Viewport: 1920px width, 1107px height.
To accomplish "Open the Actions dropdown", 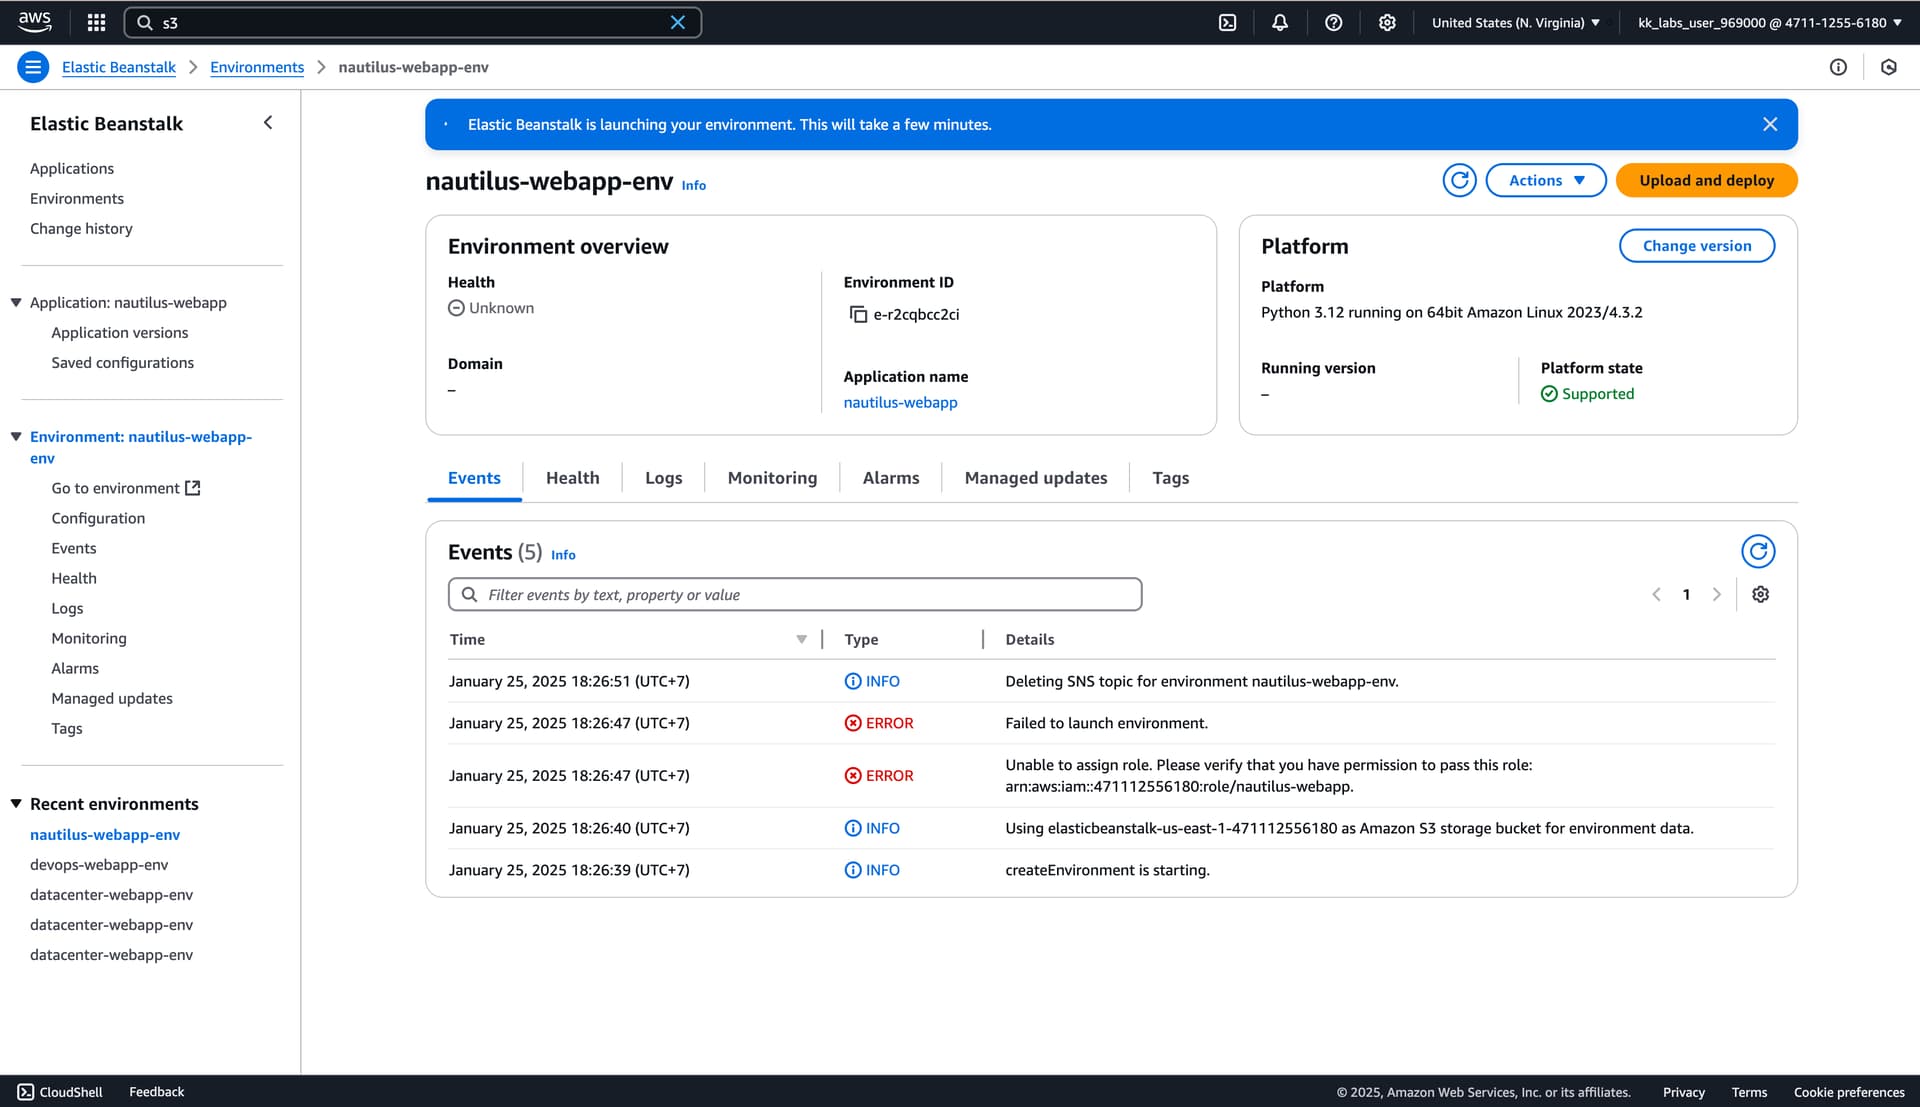I will tap(1546, 180).
